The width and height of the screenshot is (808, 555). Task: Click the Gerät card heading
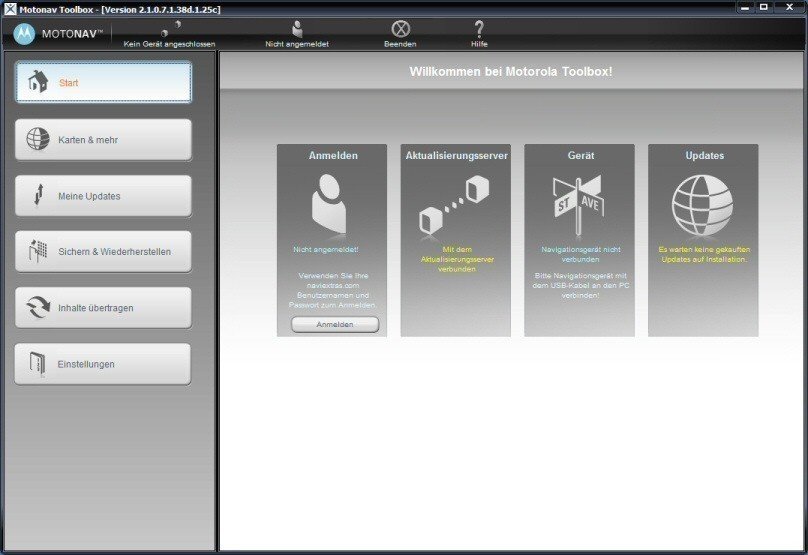pyautogui.click(x=581, y=155)
